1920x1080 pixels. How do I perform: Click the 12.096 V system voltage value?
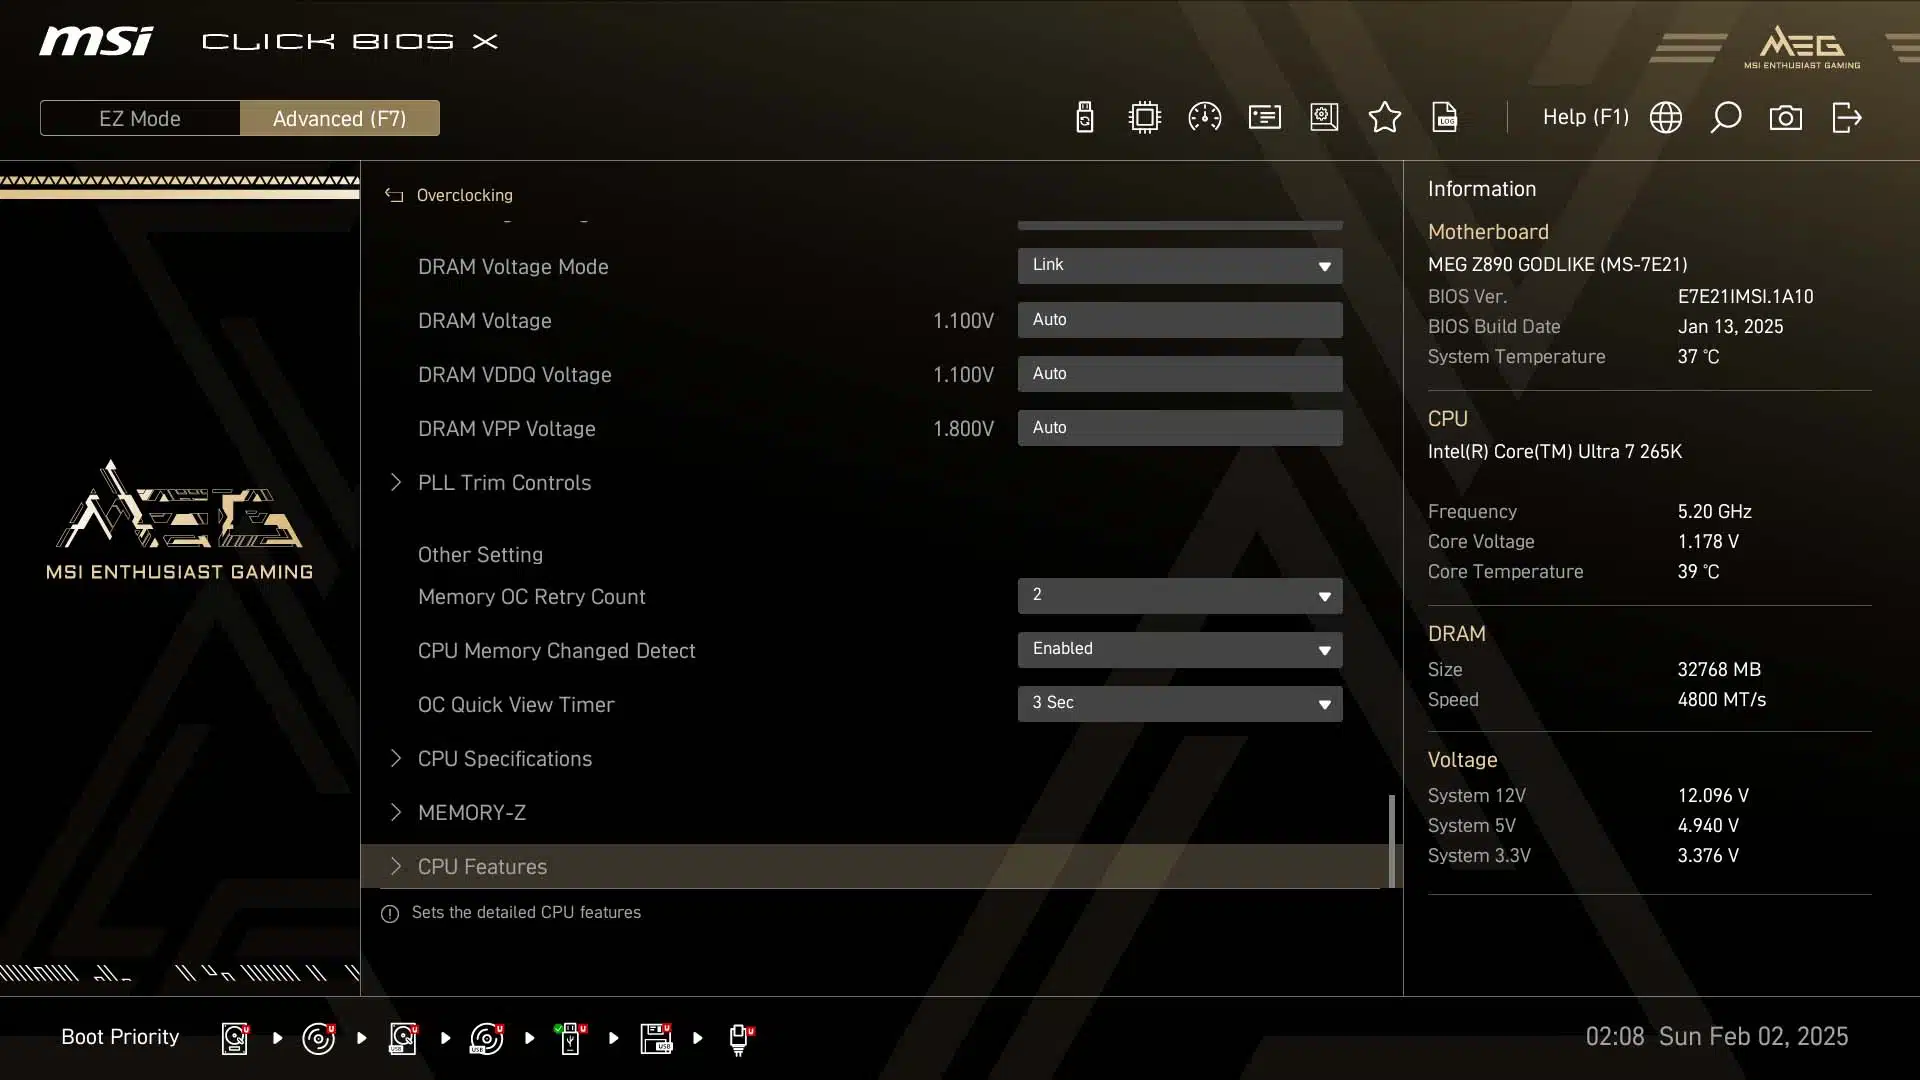point(1713,796)
